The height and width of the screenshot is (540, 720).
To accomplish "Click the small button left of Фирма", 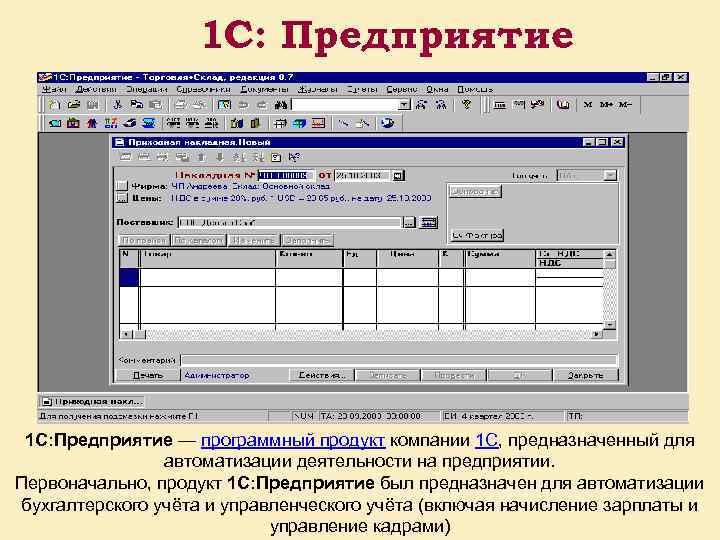I will click(x=122, y=186).
